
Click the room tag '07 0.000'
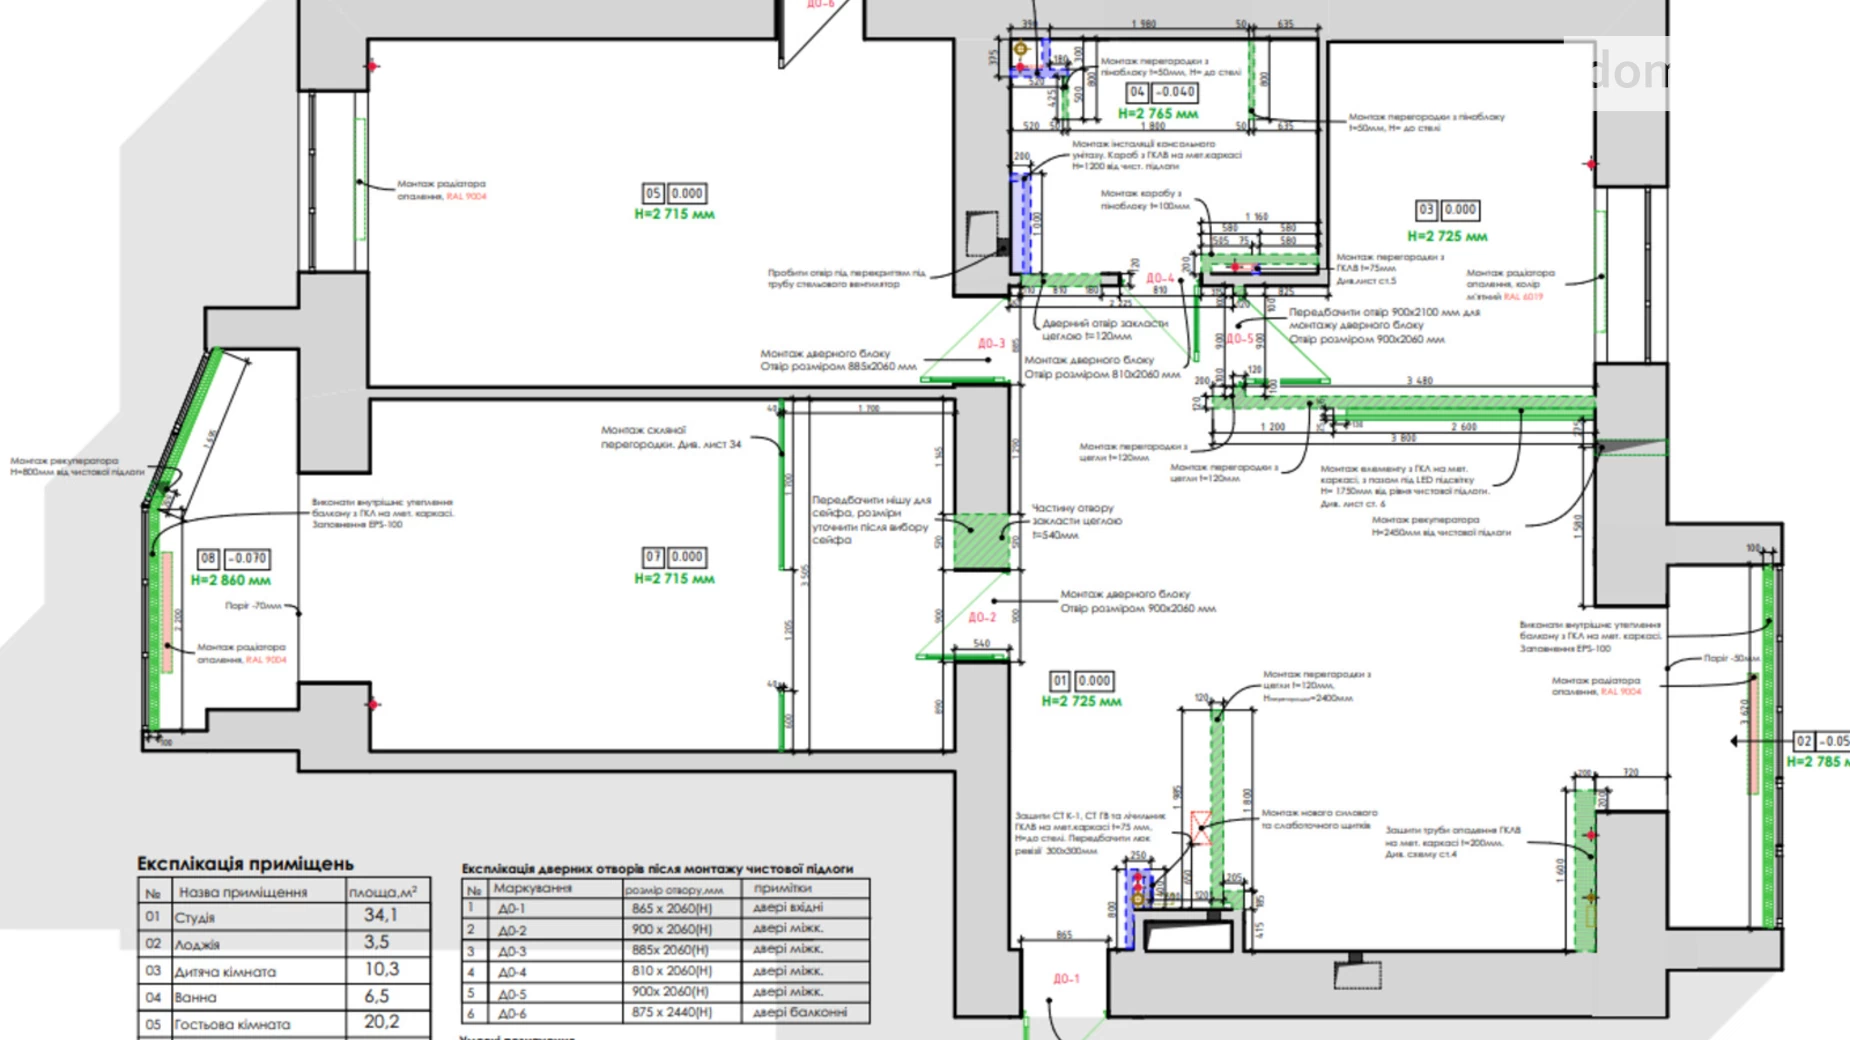[674, 557]
